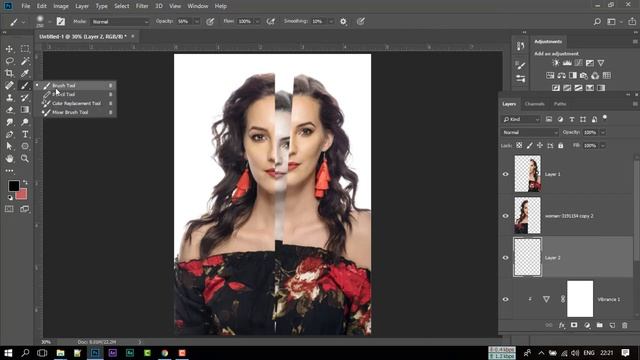
Task: Enable airbrush-style build-up
Action: (x=271, y=22)
